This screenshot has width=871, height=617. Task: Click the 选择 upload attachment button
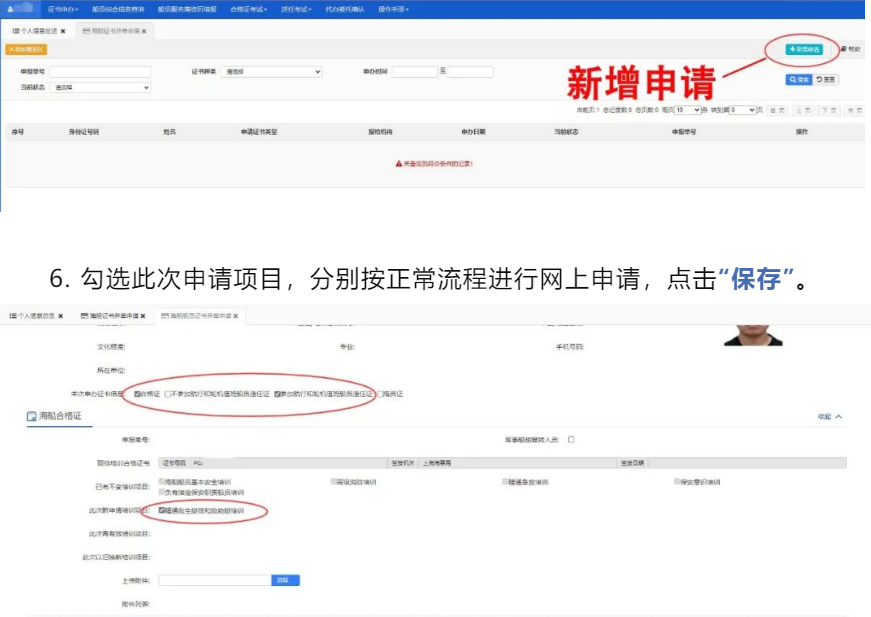pos(285,580)
